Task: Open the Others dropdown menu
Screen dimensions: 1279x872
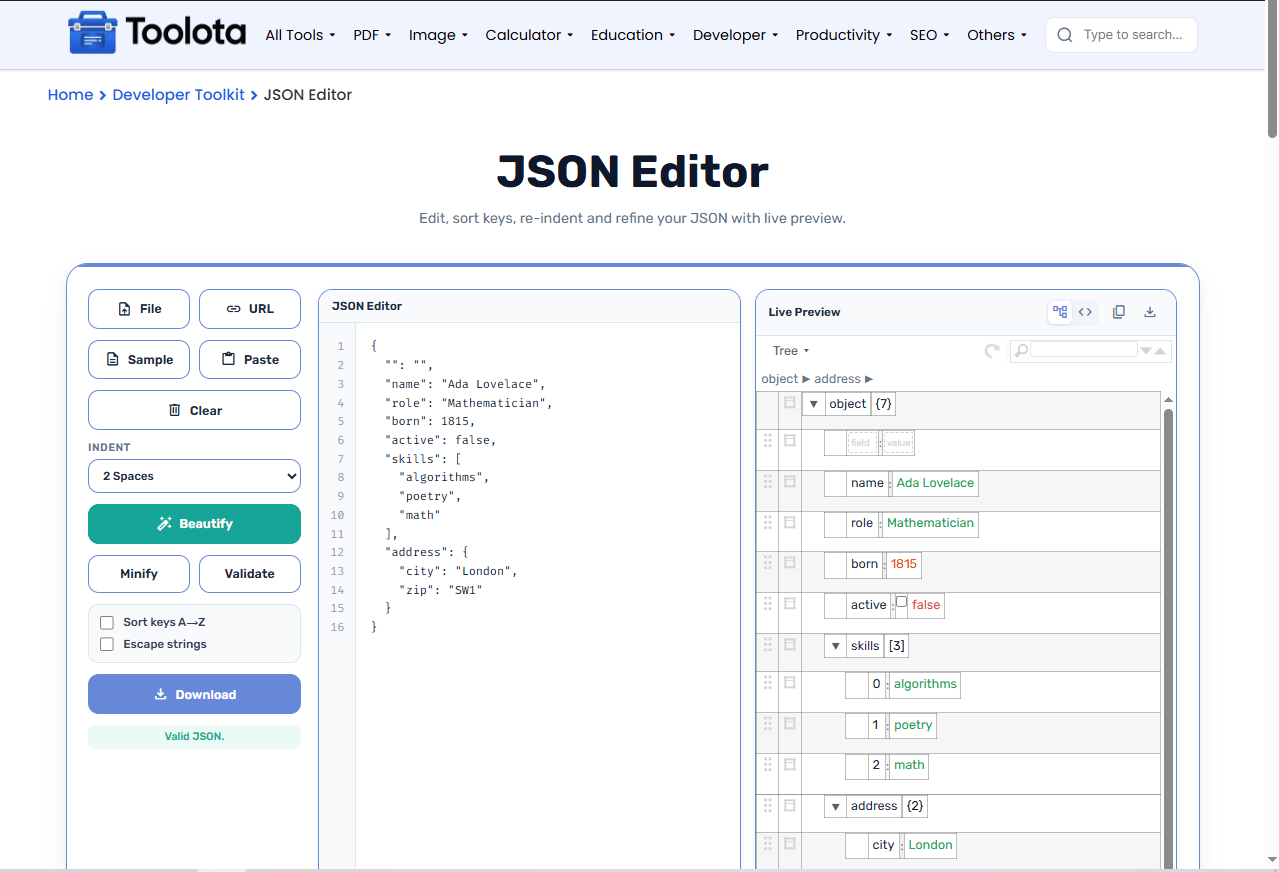Action: coord(997,35)
